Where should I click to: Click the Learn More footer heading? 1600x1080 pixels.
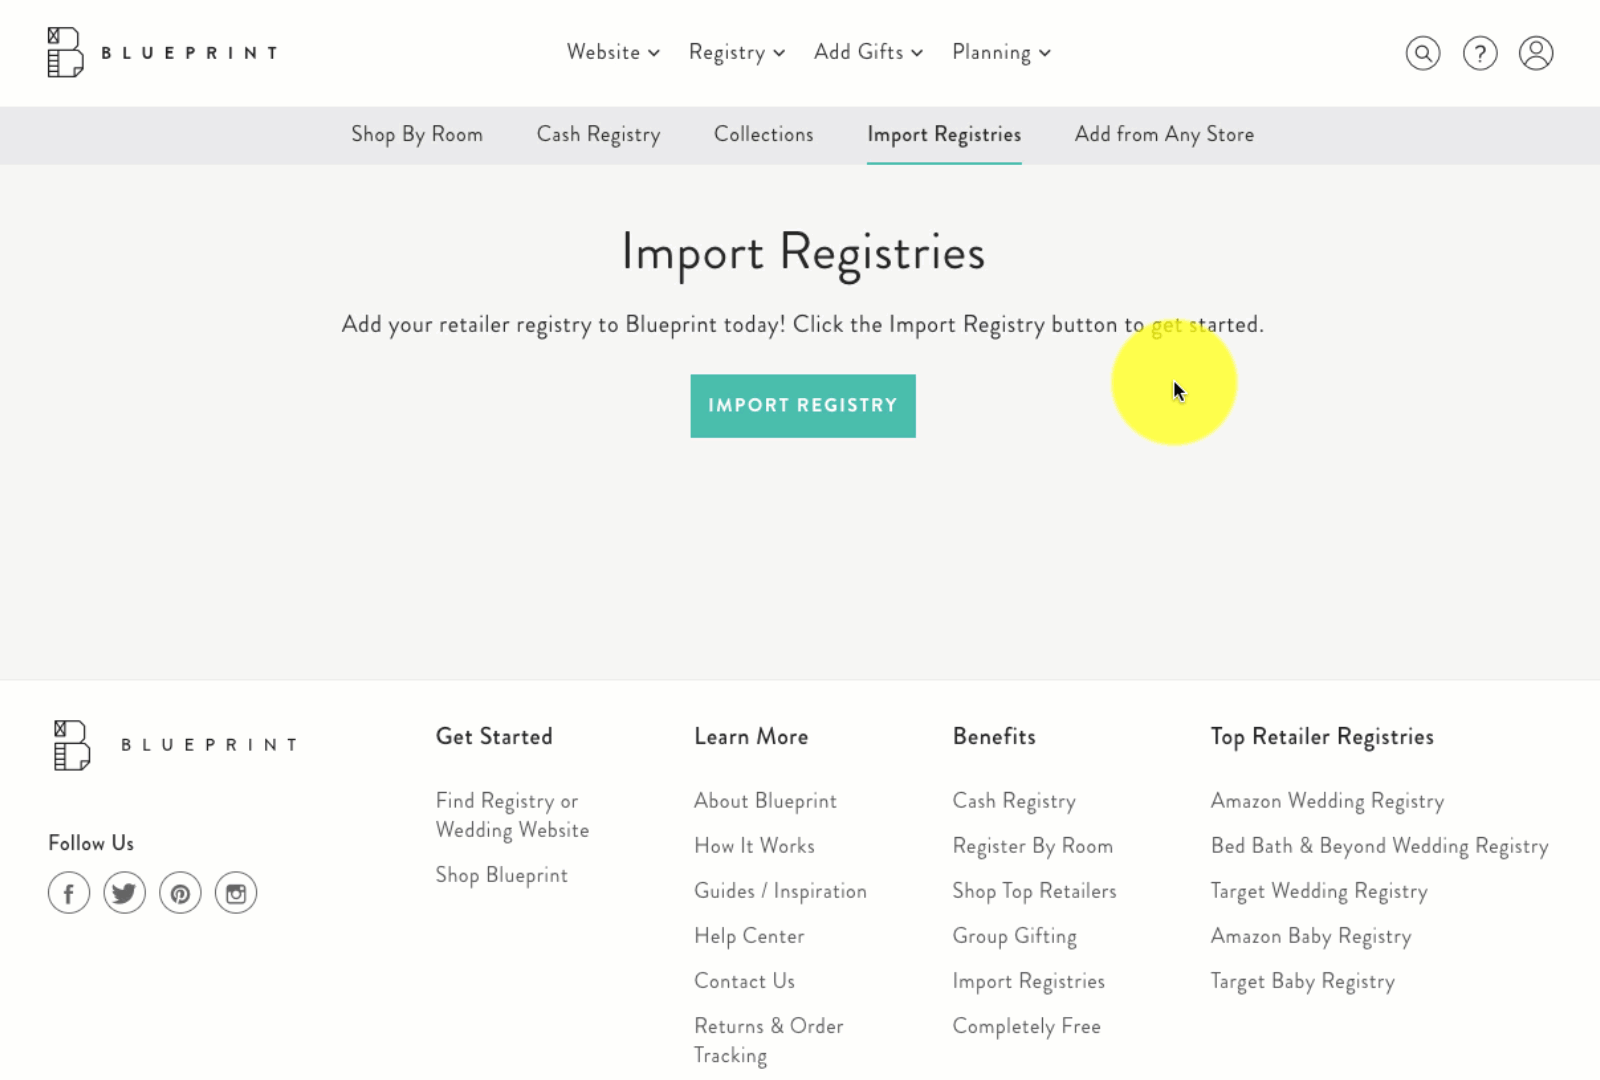coord(751,737)
